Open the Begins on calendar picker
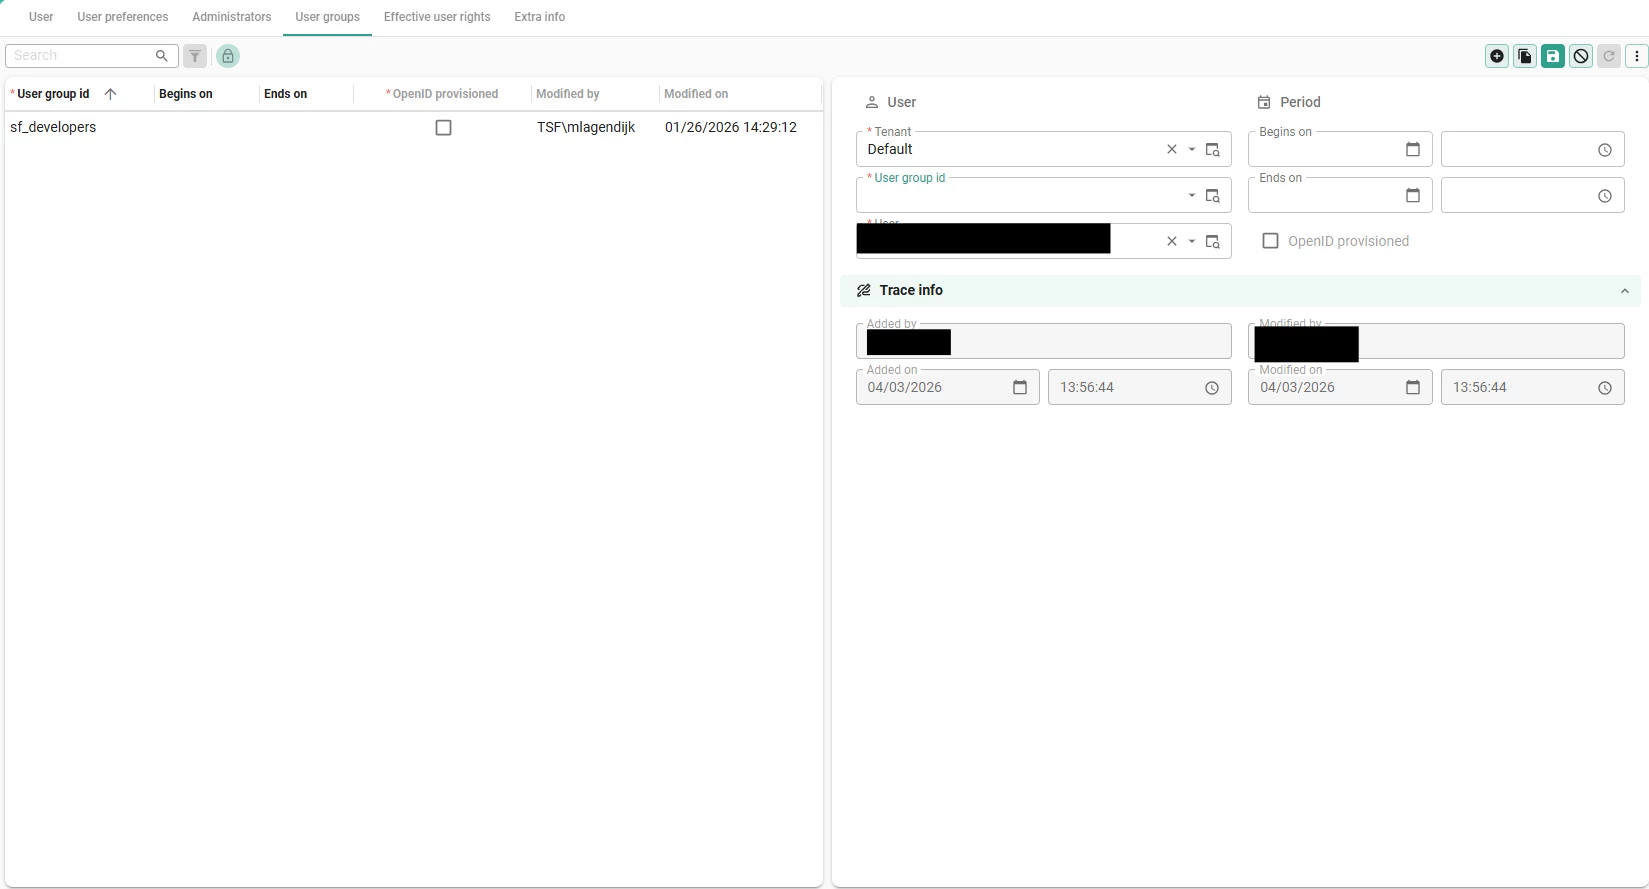The height and width of the screenshot is (889, 1649). 1412,150
